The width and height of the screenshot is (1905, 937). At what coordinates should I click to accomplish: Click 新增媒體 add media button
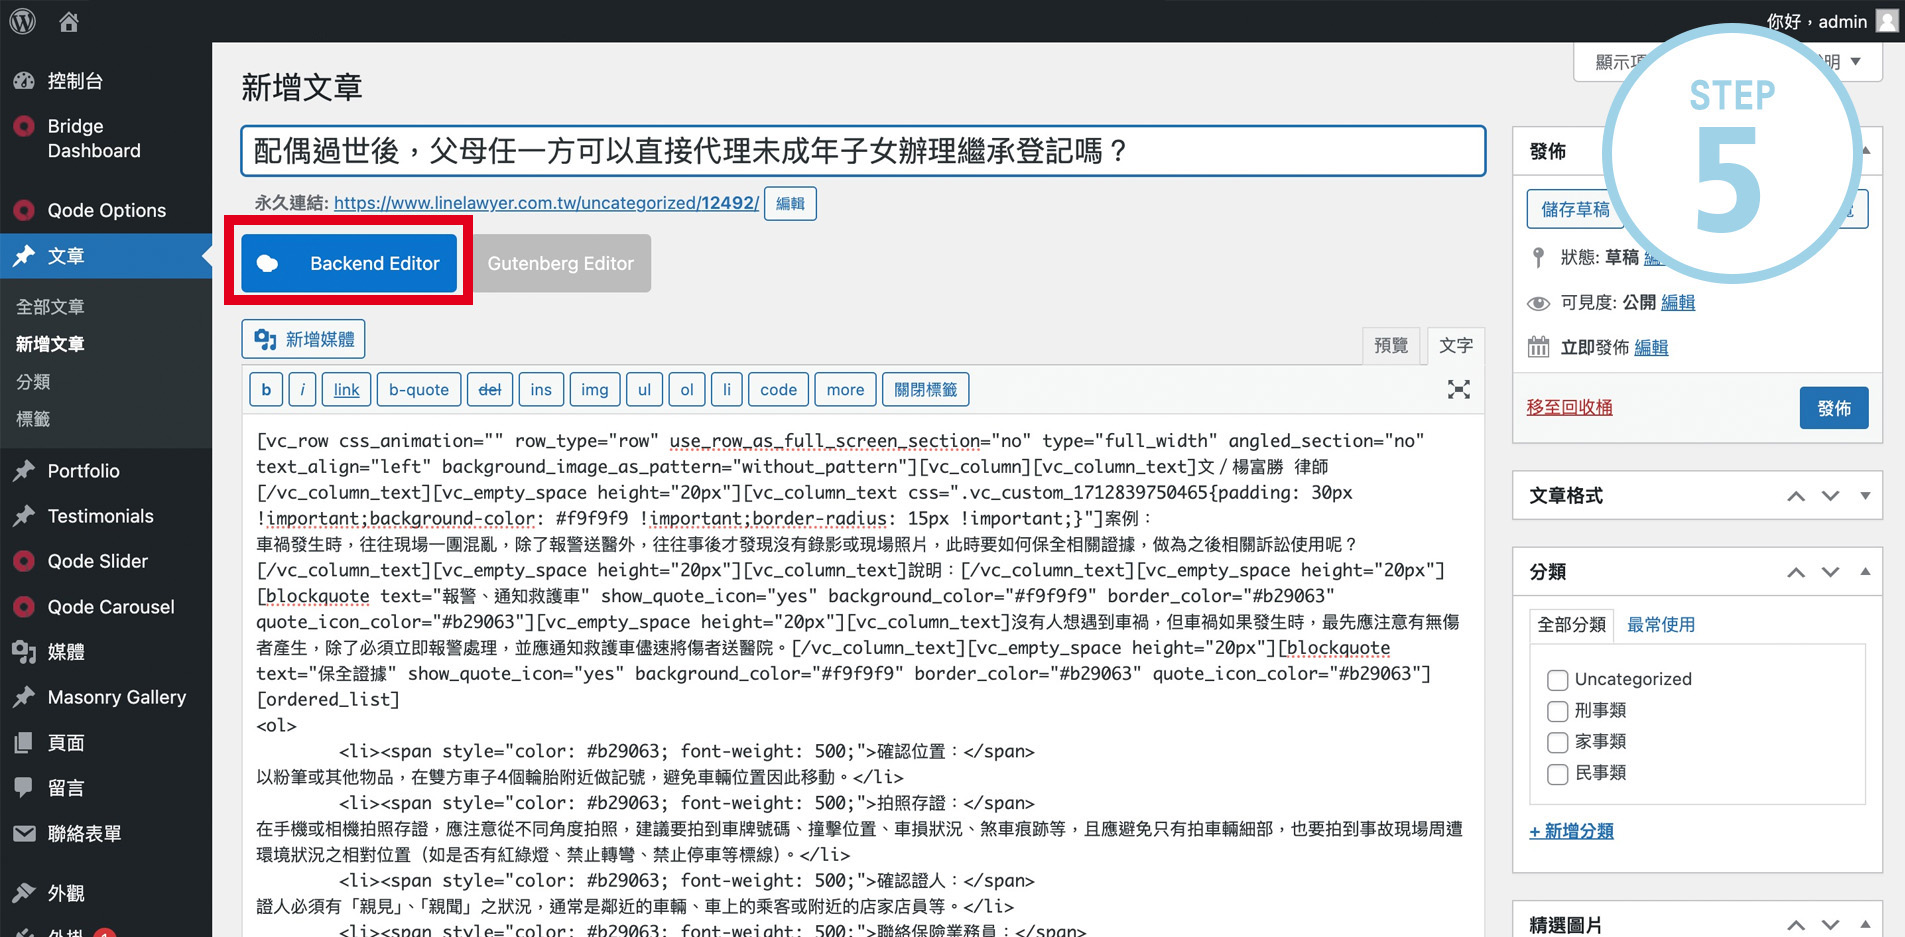(x=303, y=339)
